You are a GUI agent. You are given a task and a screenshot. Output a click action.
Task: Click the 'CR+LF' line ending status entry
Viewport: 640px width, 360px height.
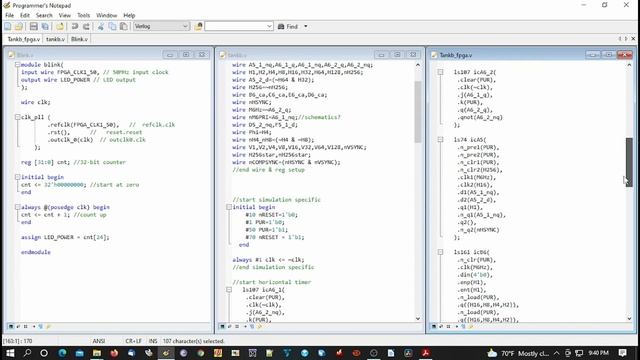click(x=133, y=341)
